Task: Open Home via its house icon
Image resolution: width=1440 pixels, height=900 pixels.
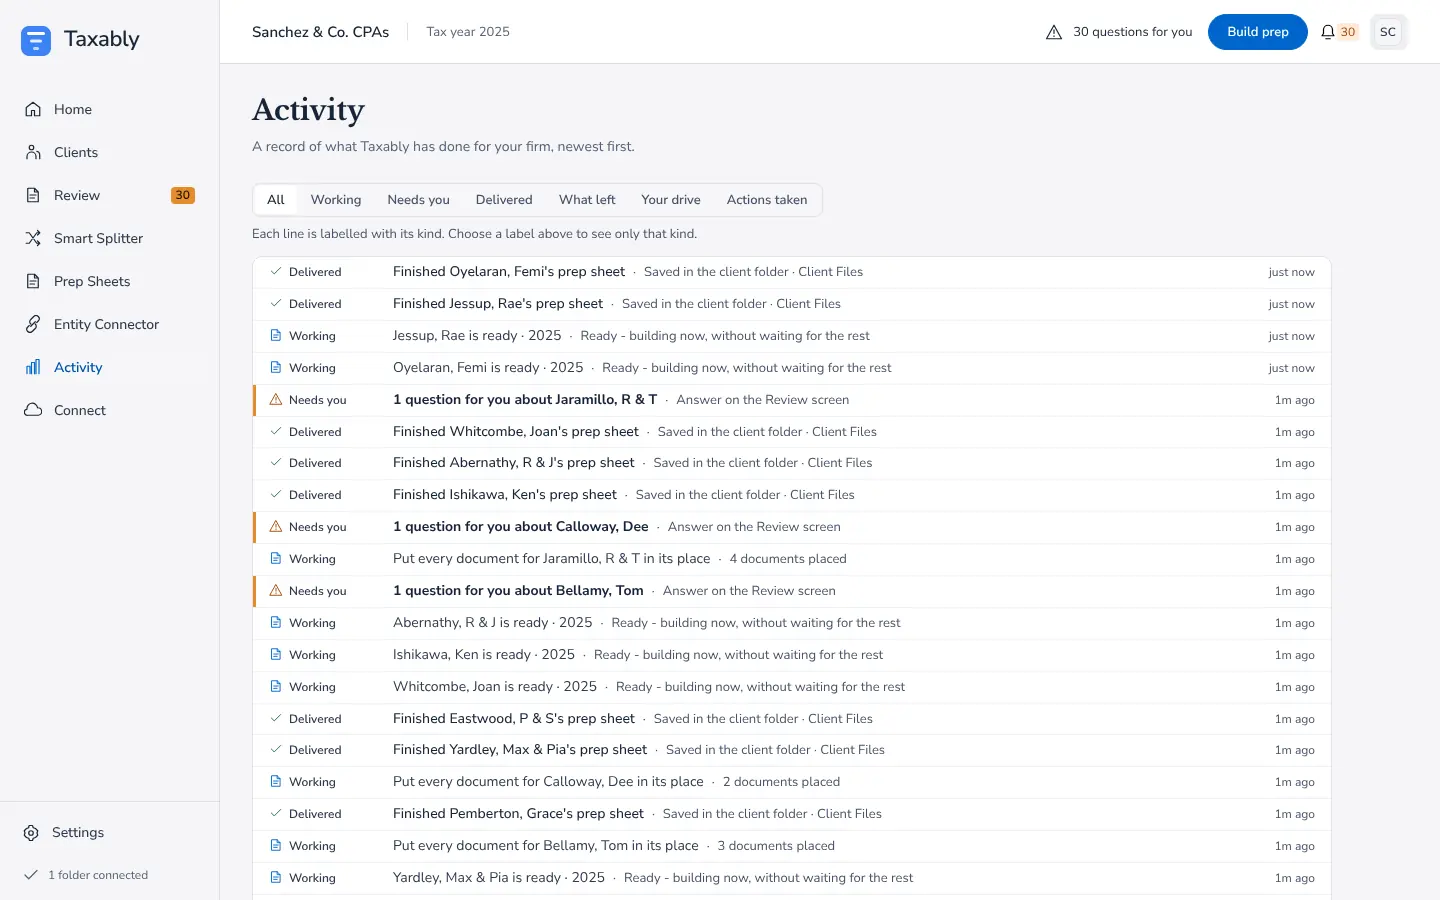Action: pyautogui.click(x=33, y=109)
